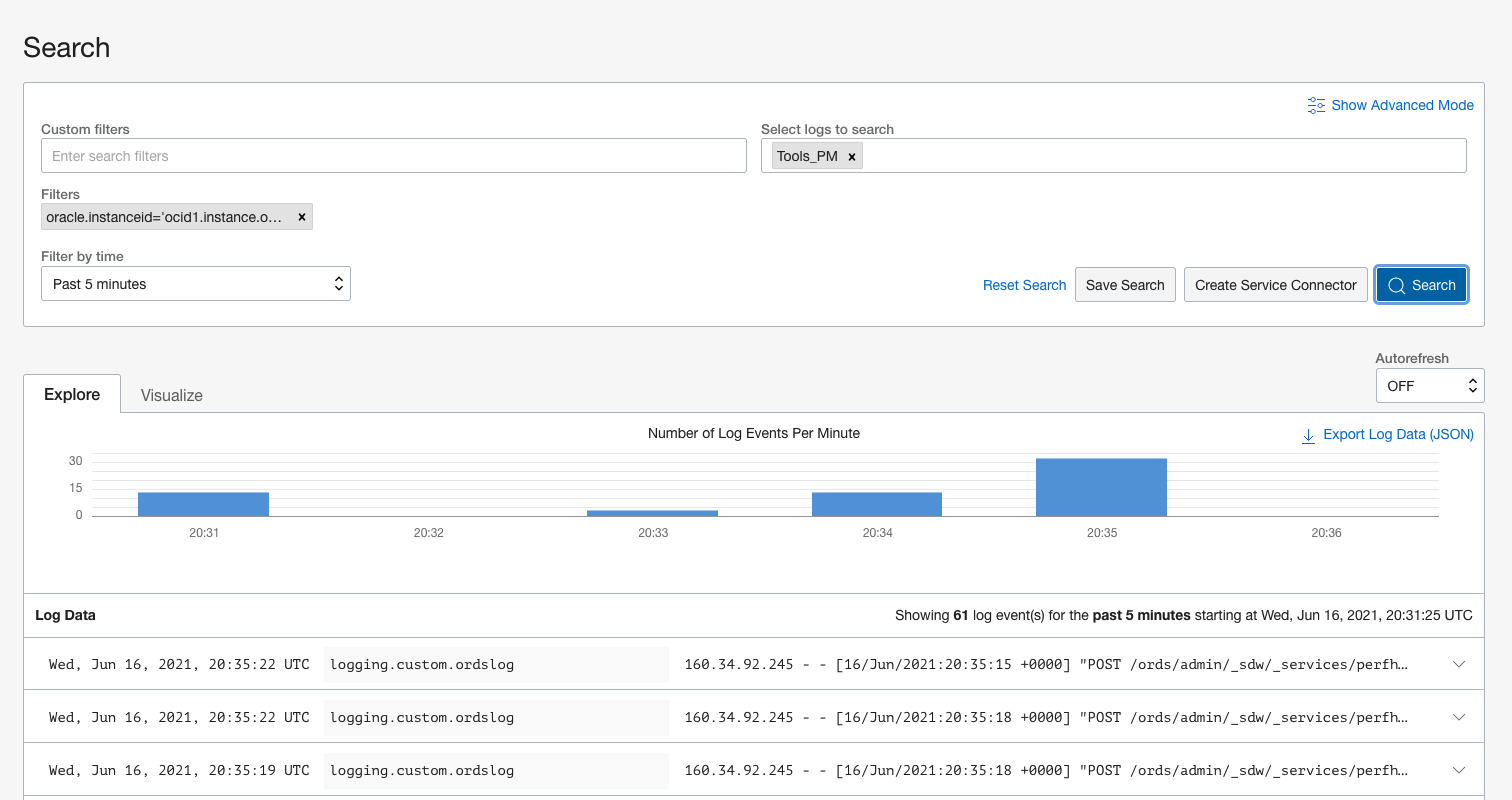Expand the first log entry chevron
This screenshot has height=800, width=1512.
pos(1458,664)
